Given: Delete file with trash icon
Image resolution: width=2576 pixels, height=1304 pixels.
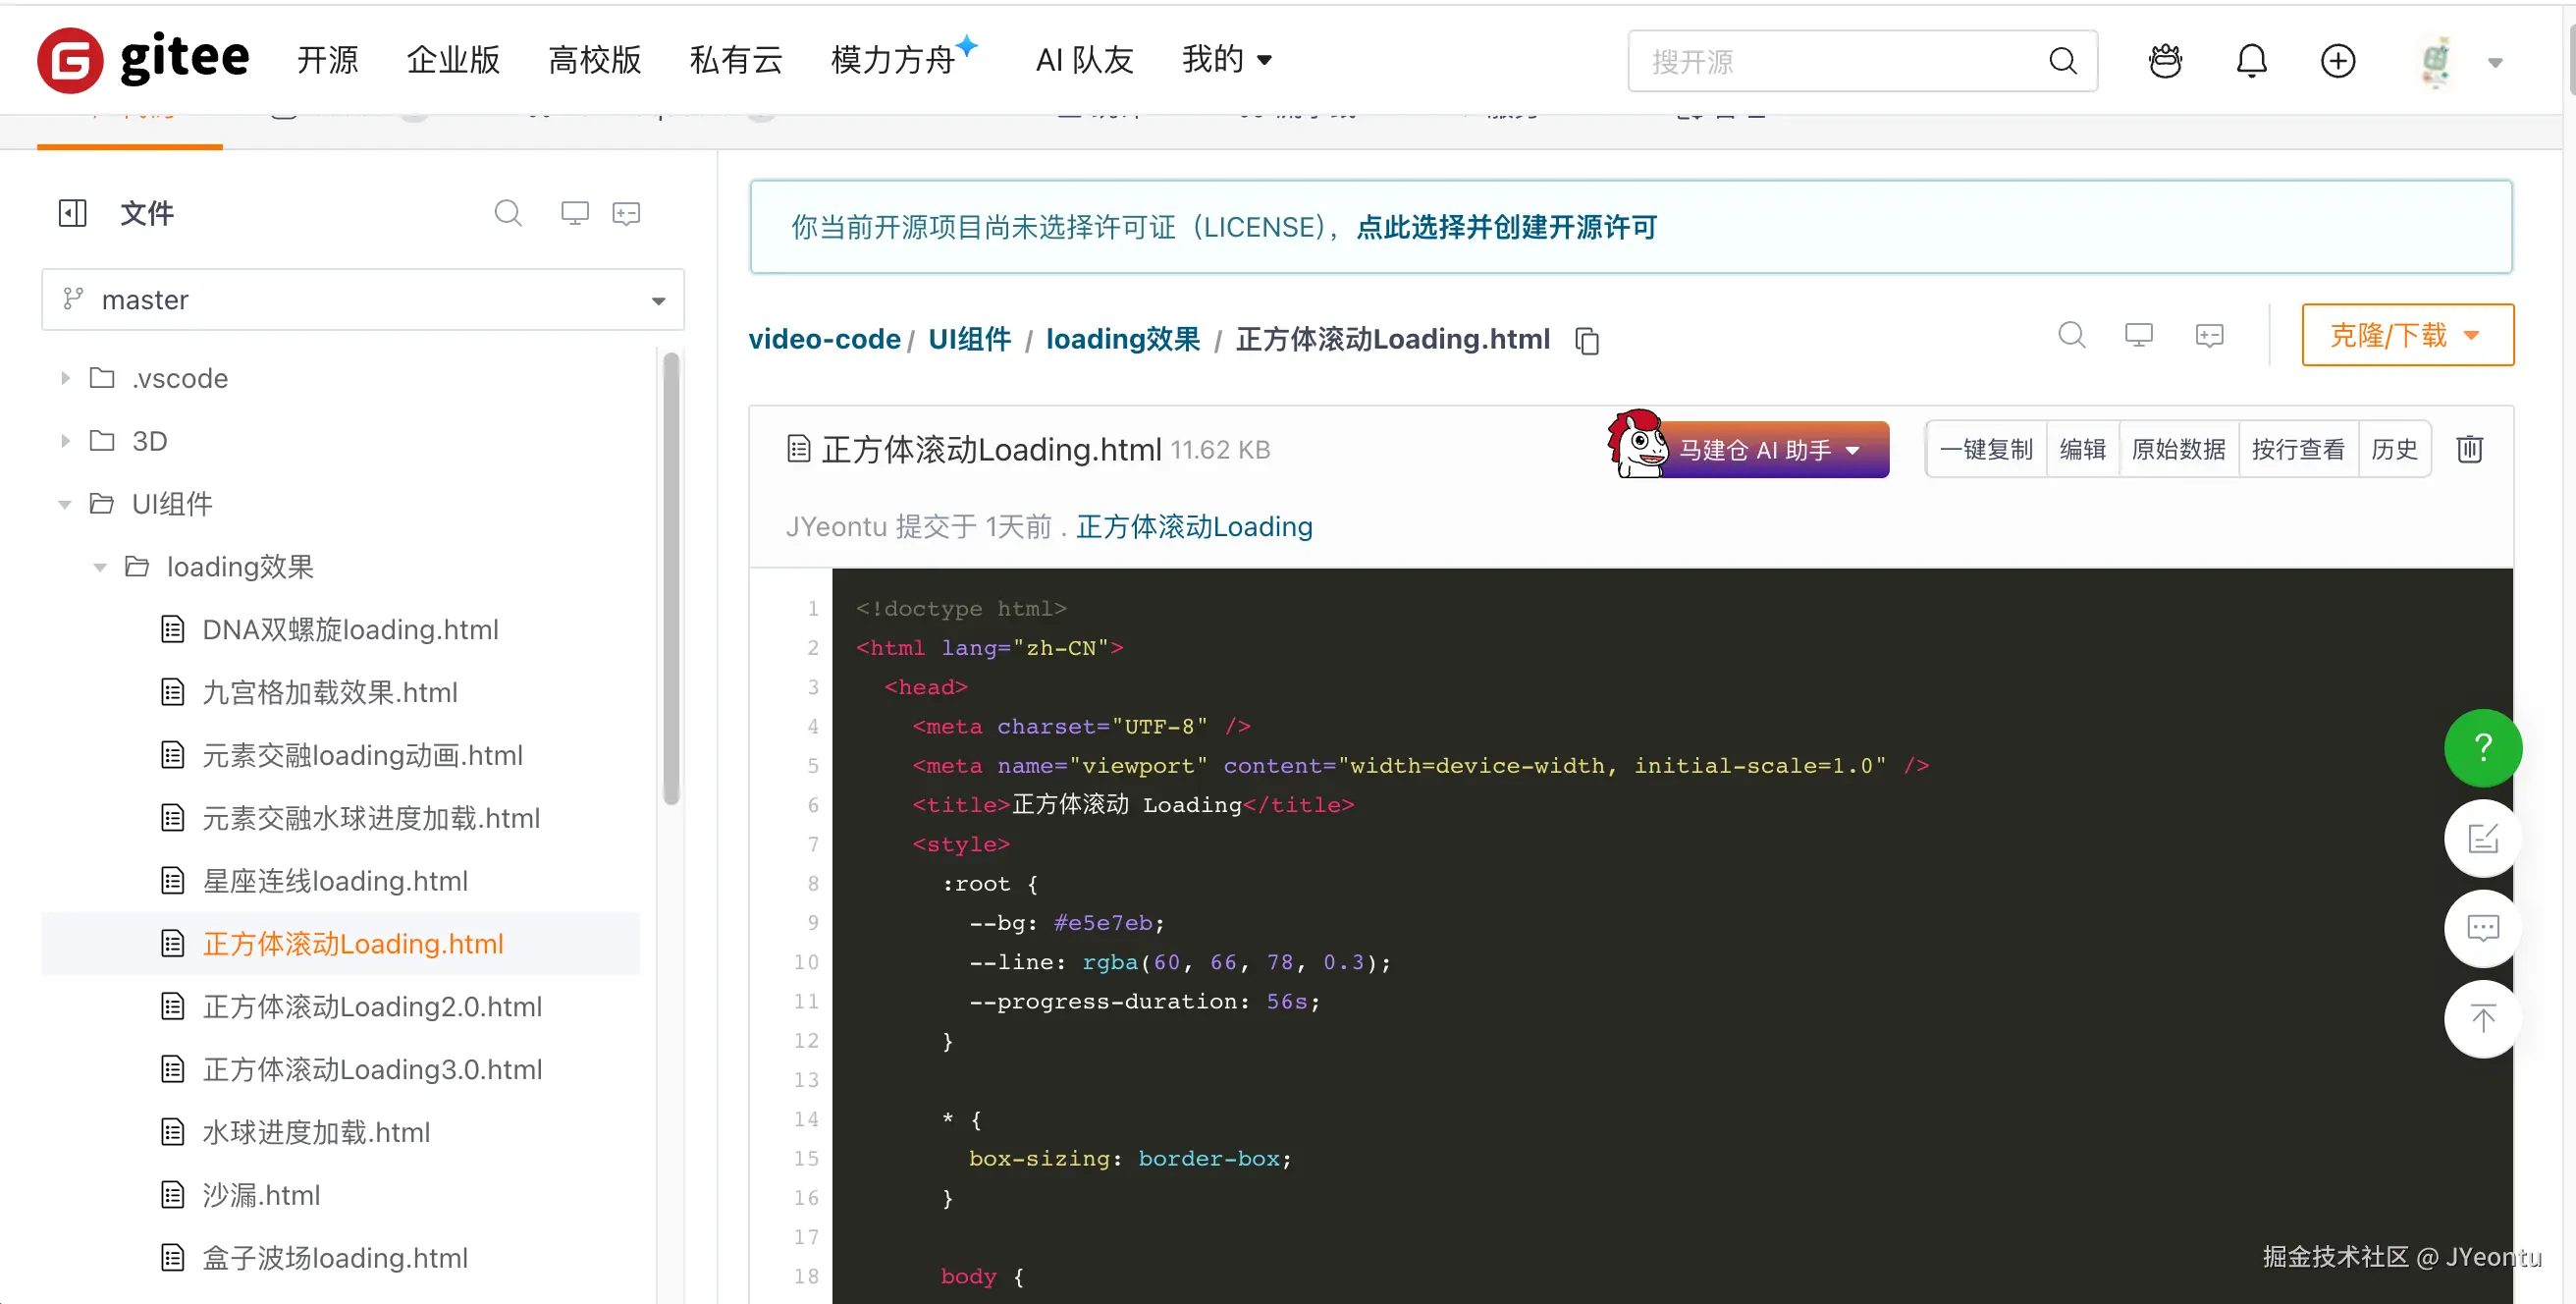Looking at the screenshot, I should [2469, 450].
